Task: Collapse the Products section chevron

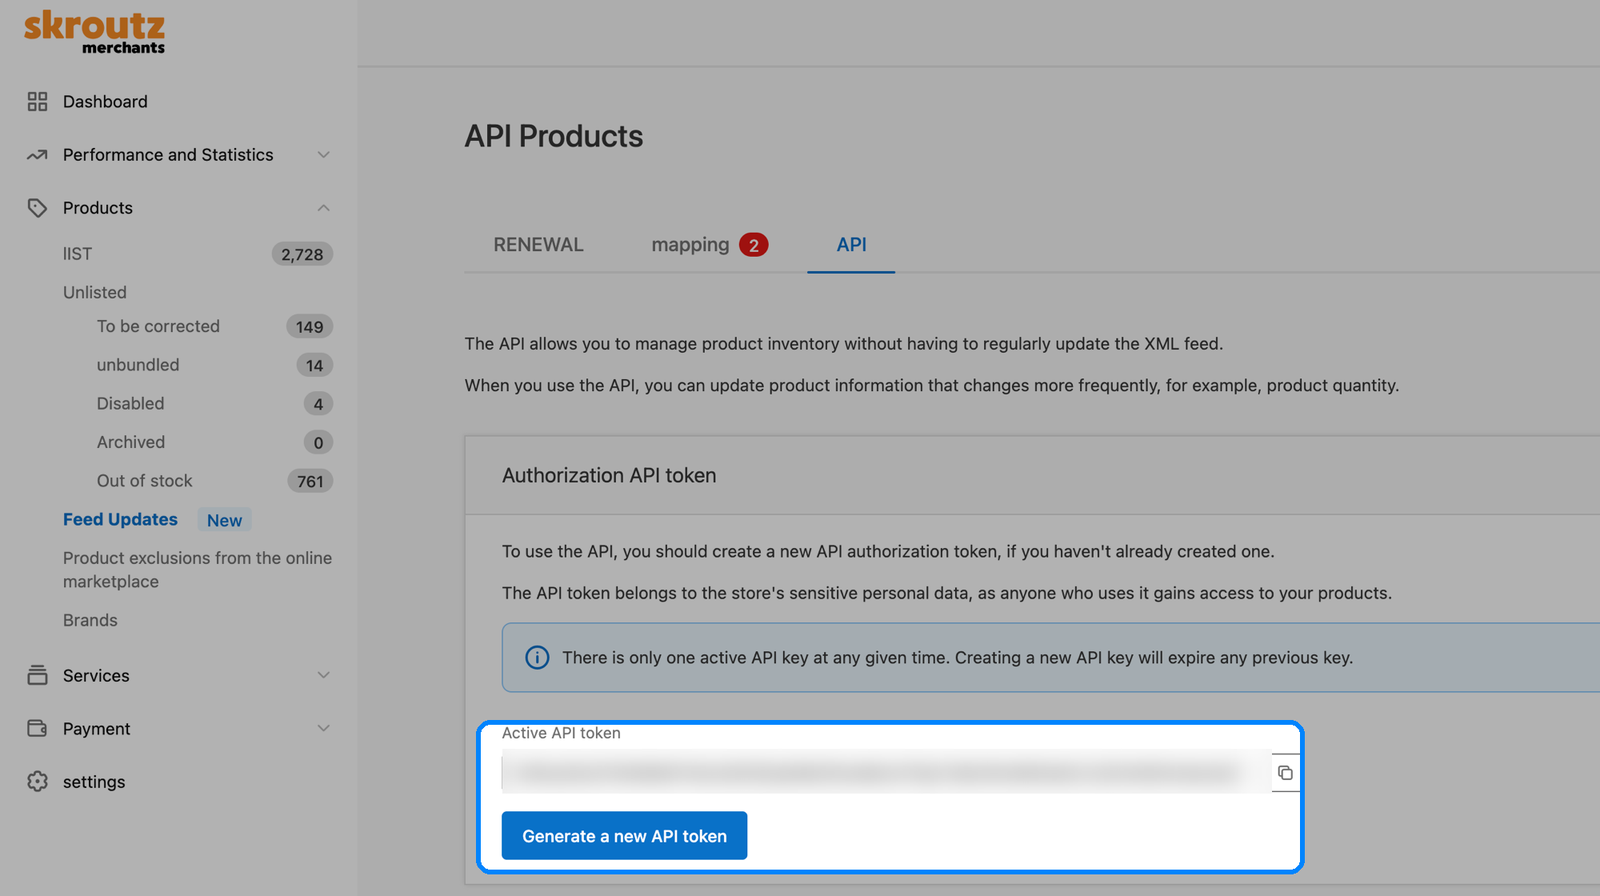Action: point(323,208)
